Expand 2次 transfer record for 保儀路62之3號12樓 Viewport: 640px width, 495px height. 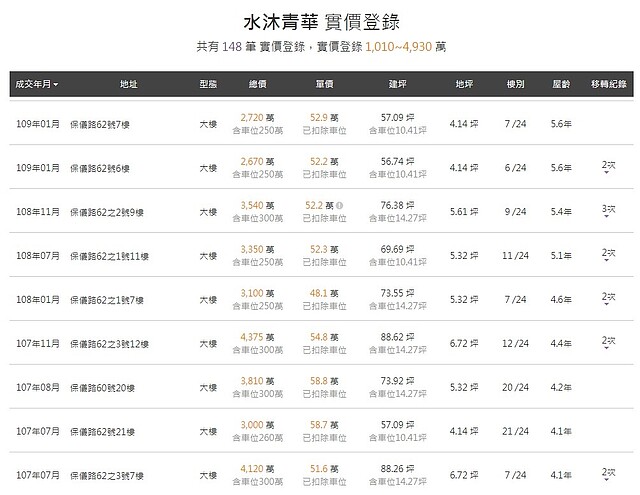(x=608, y=342)
